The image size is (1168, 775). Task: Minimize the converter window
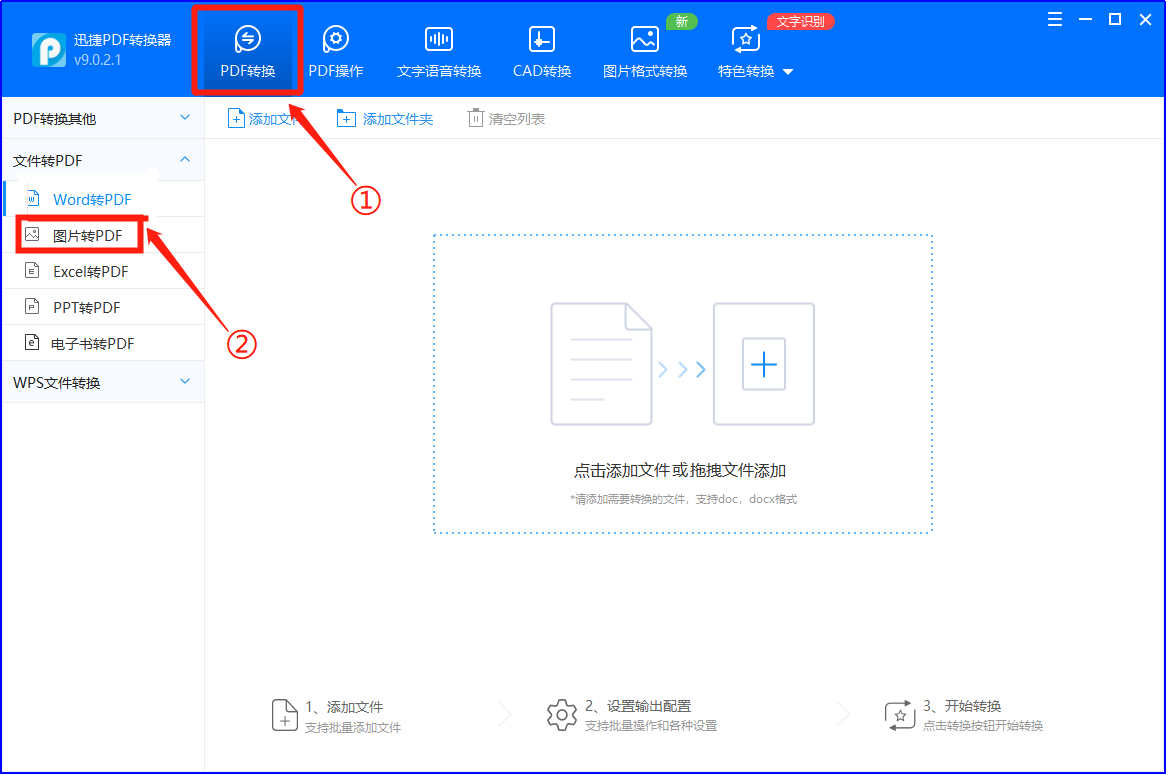[1085, 19]
